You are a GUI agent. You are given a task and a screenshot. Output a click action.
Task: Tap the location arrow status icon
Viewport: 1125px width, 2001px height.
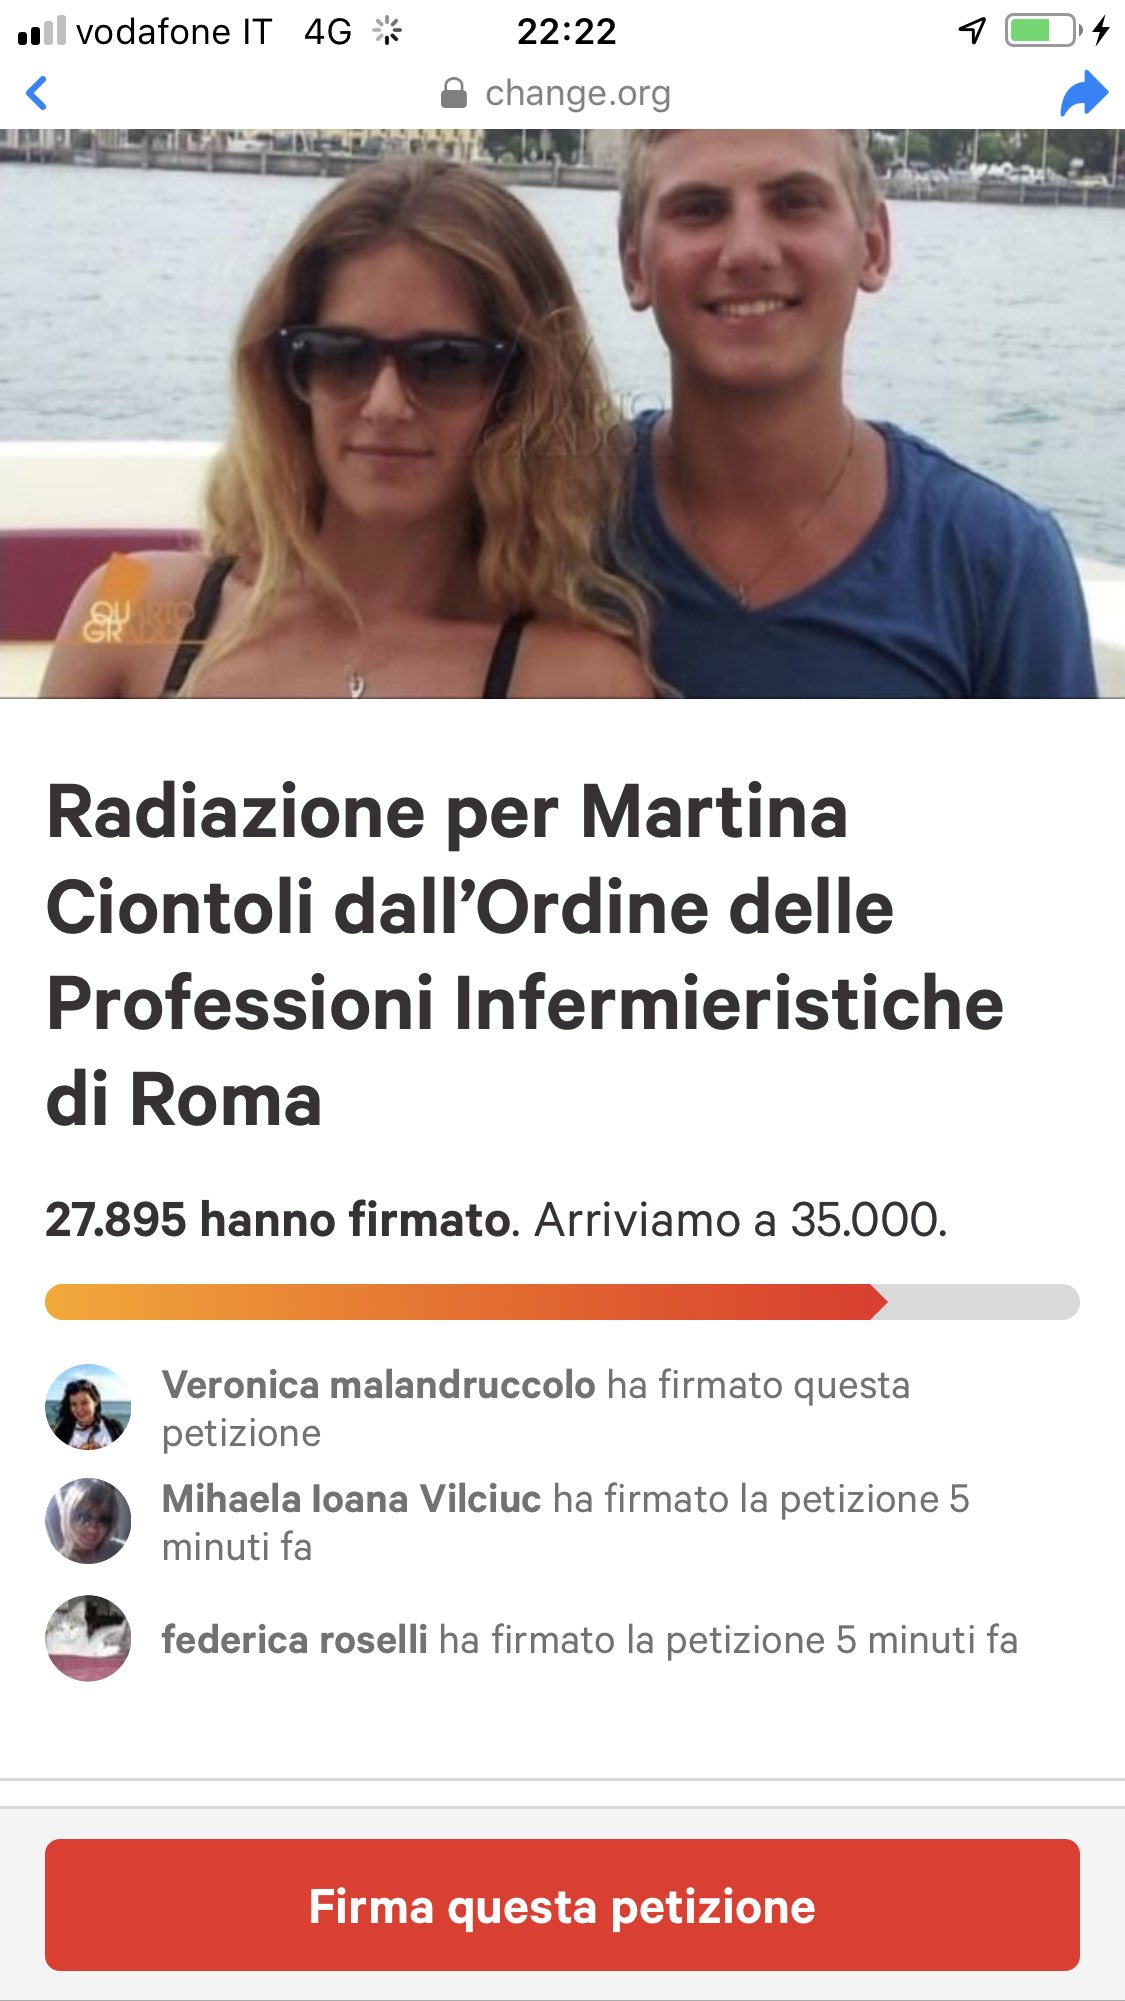pyautogui.click(x=973, y=31)
